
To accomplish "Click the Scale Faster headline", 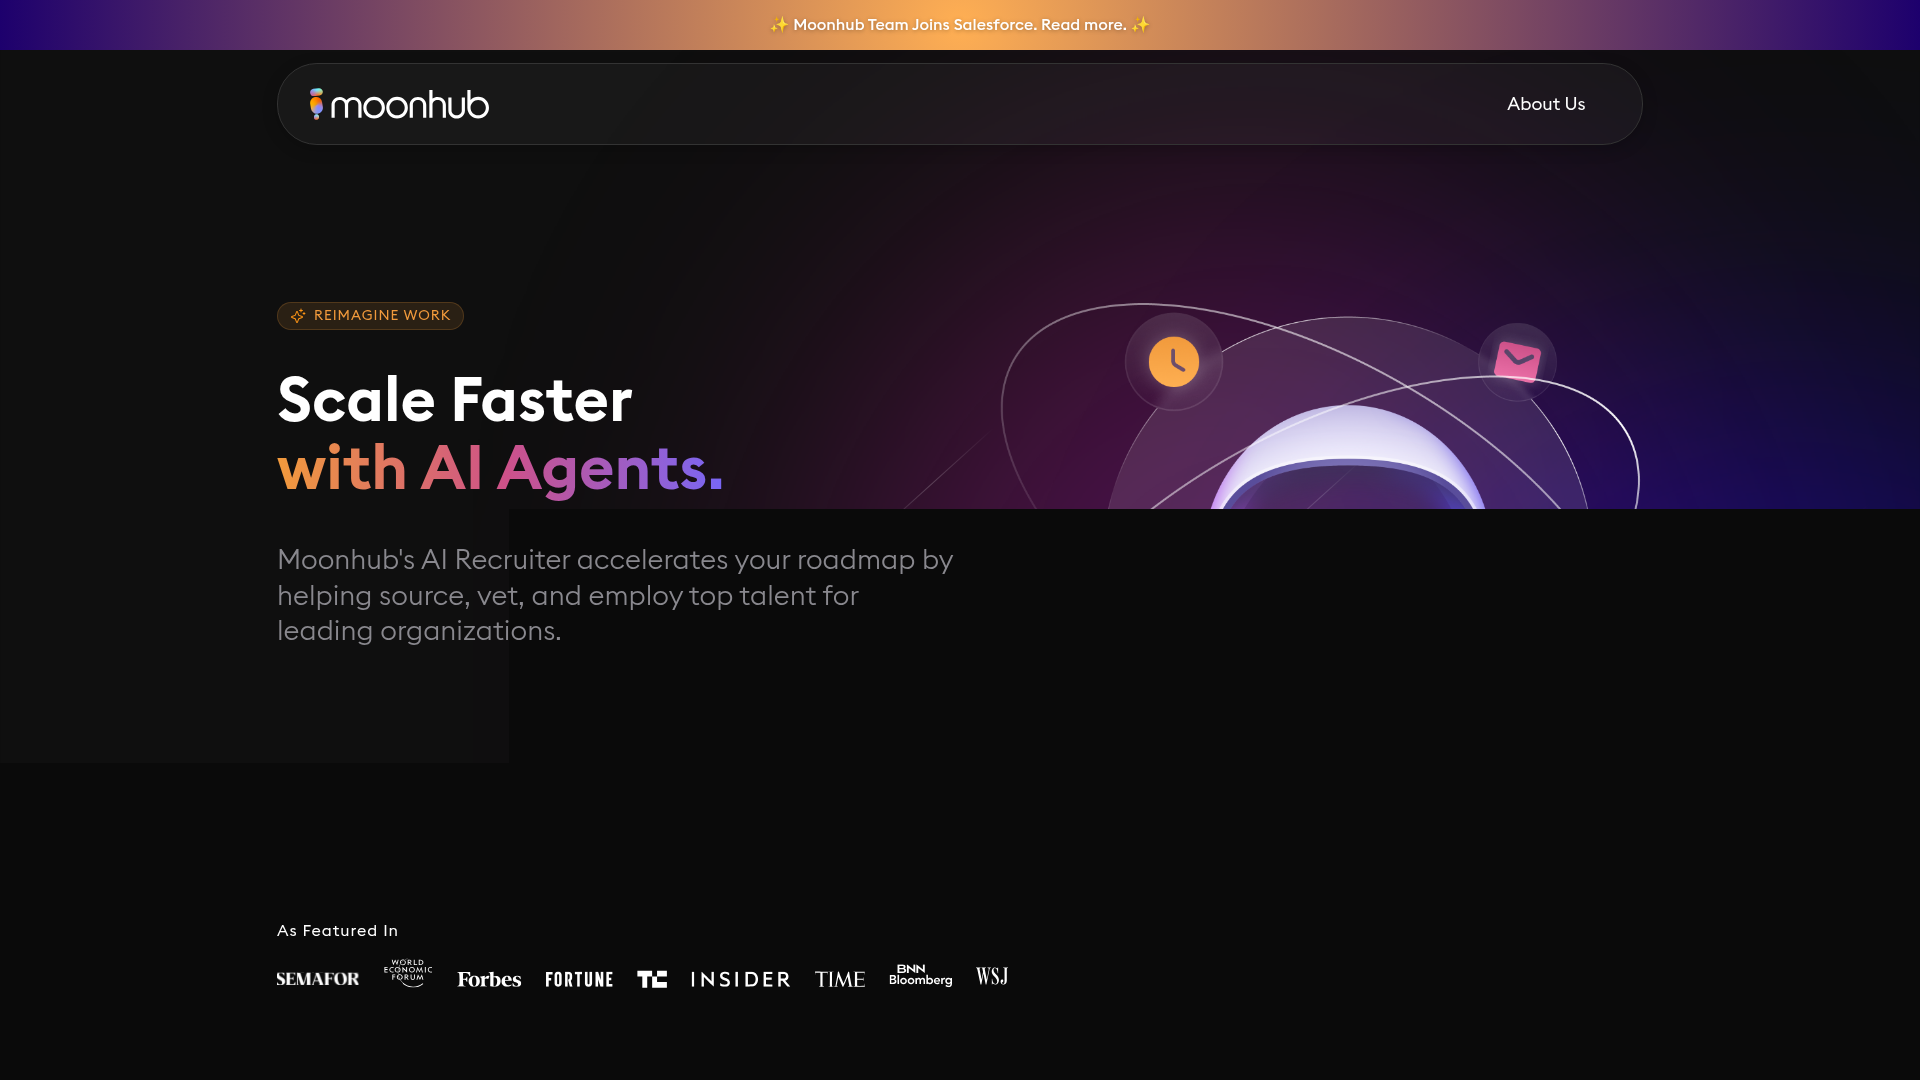I will (453, 399).
